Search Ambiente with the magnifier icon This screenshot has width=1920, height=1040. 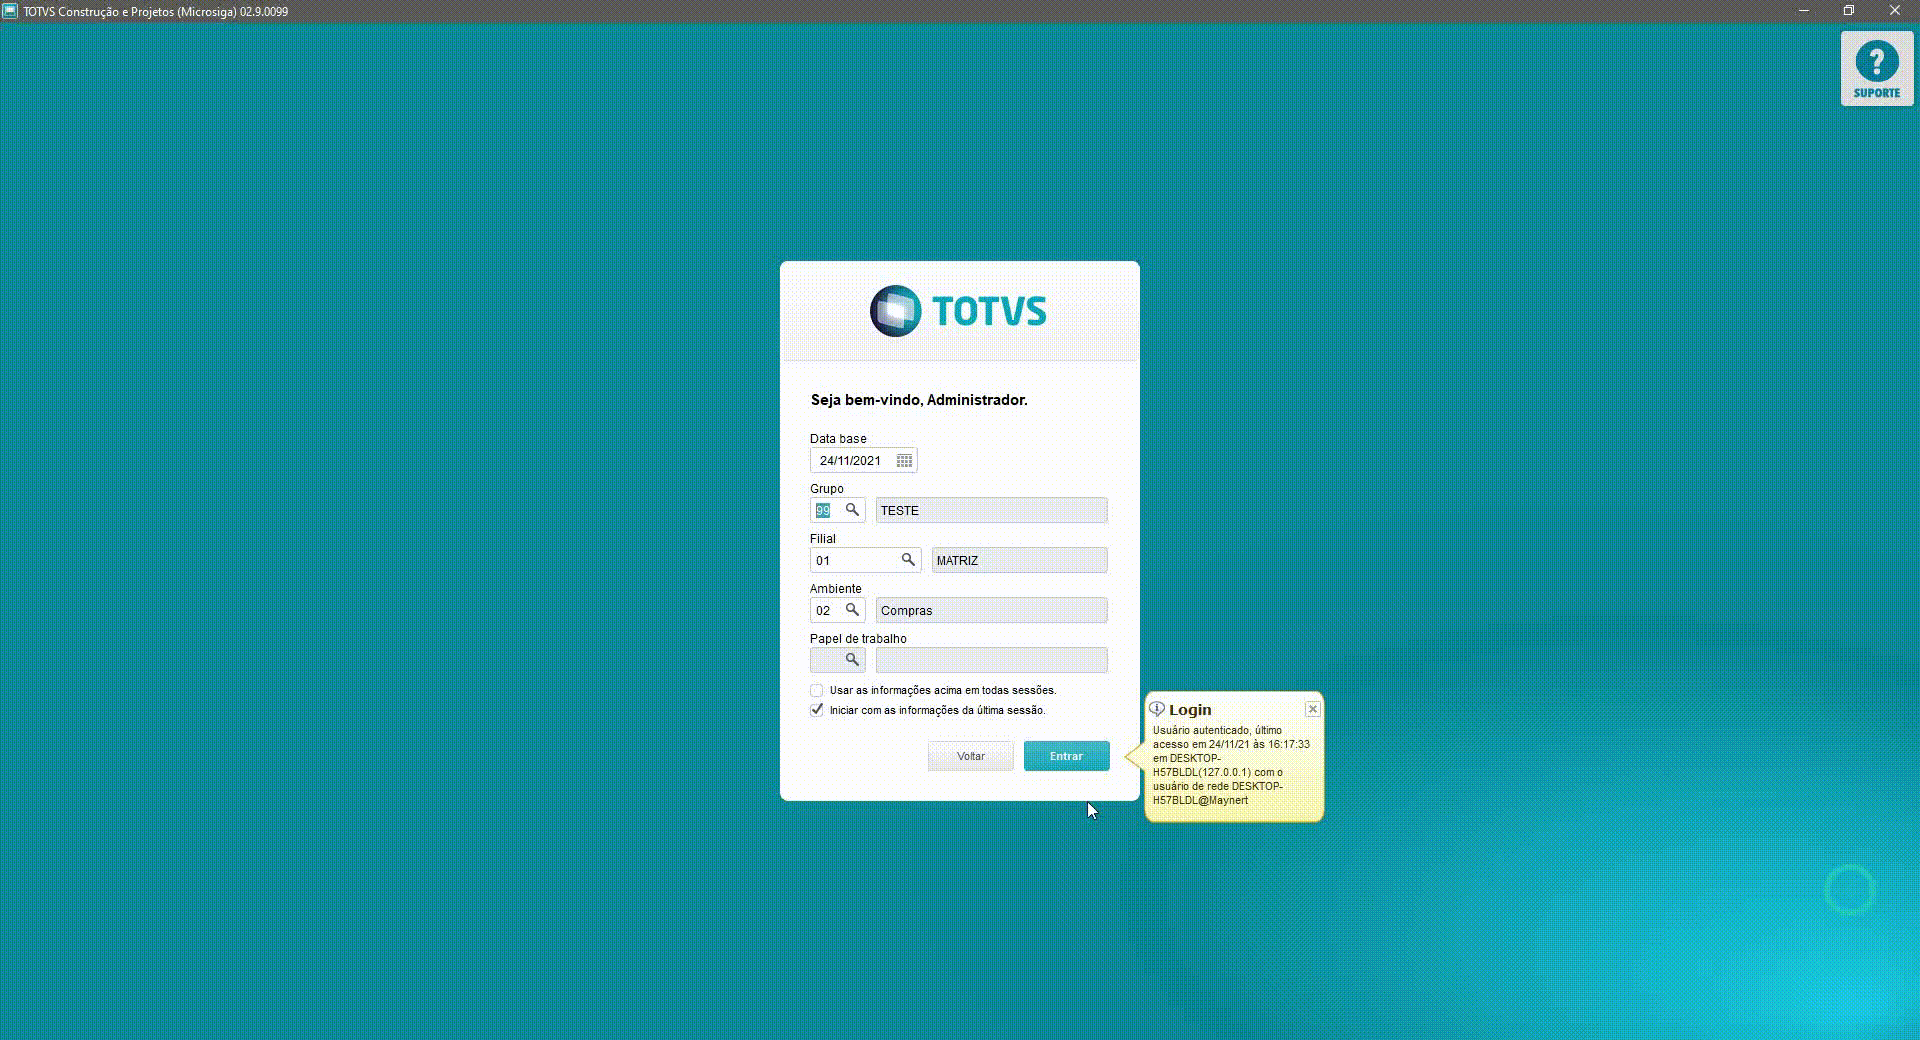click(852, 610)
